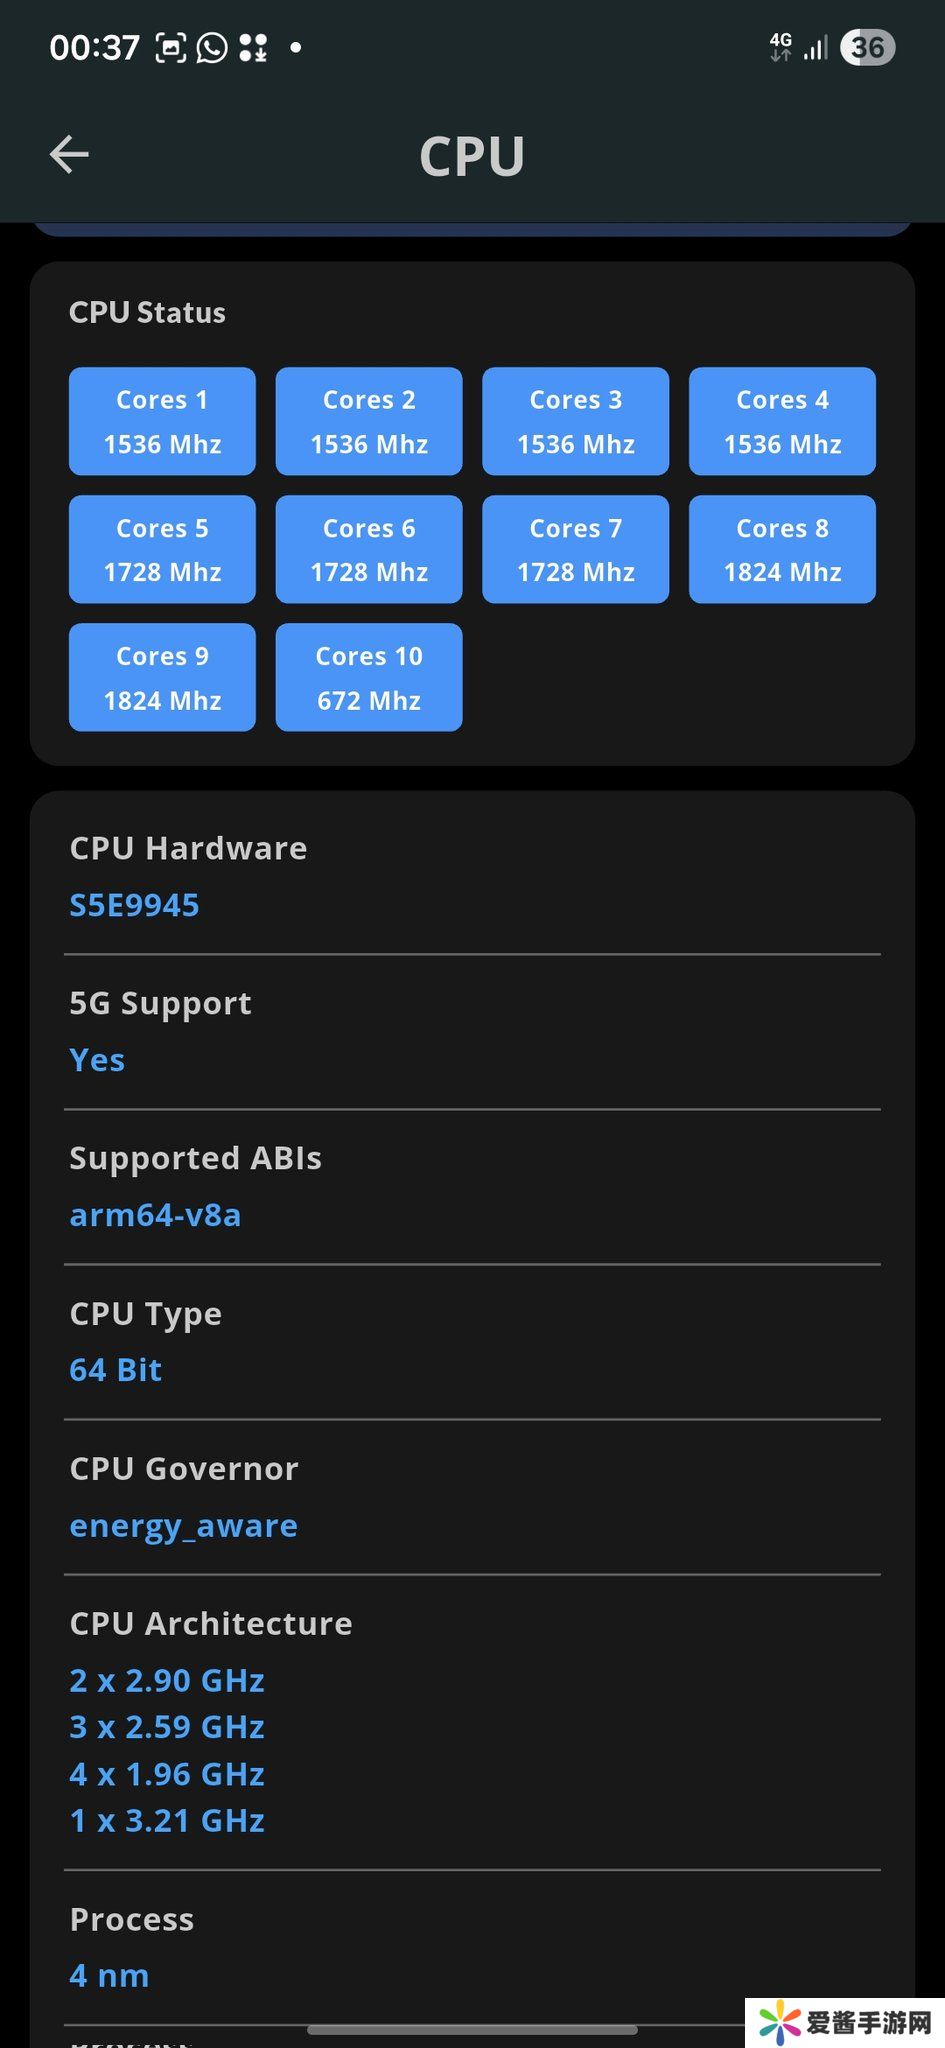Screen dimensions: 945x2048
Task: Tap the 4 nm process value
Action: pos(109,1976)
